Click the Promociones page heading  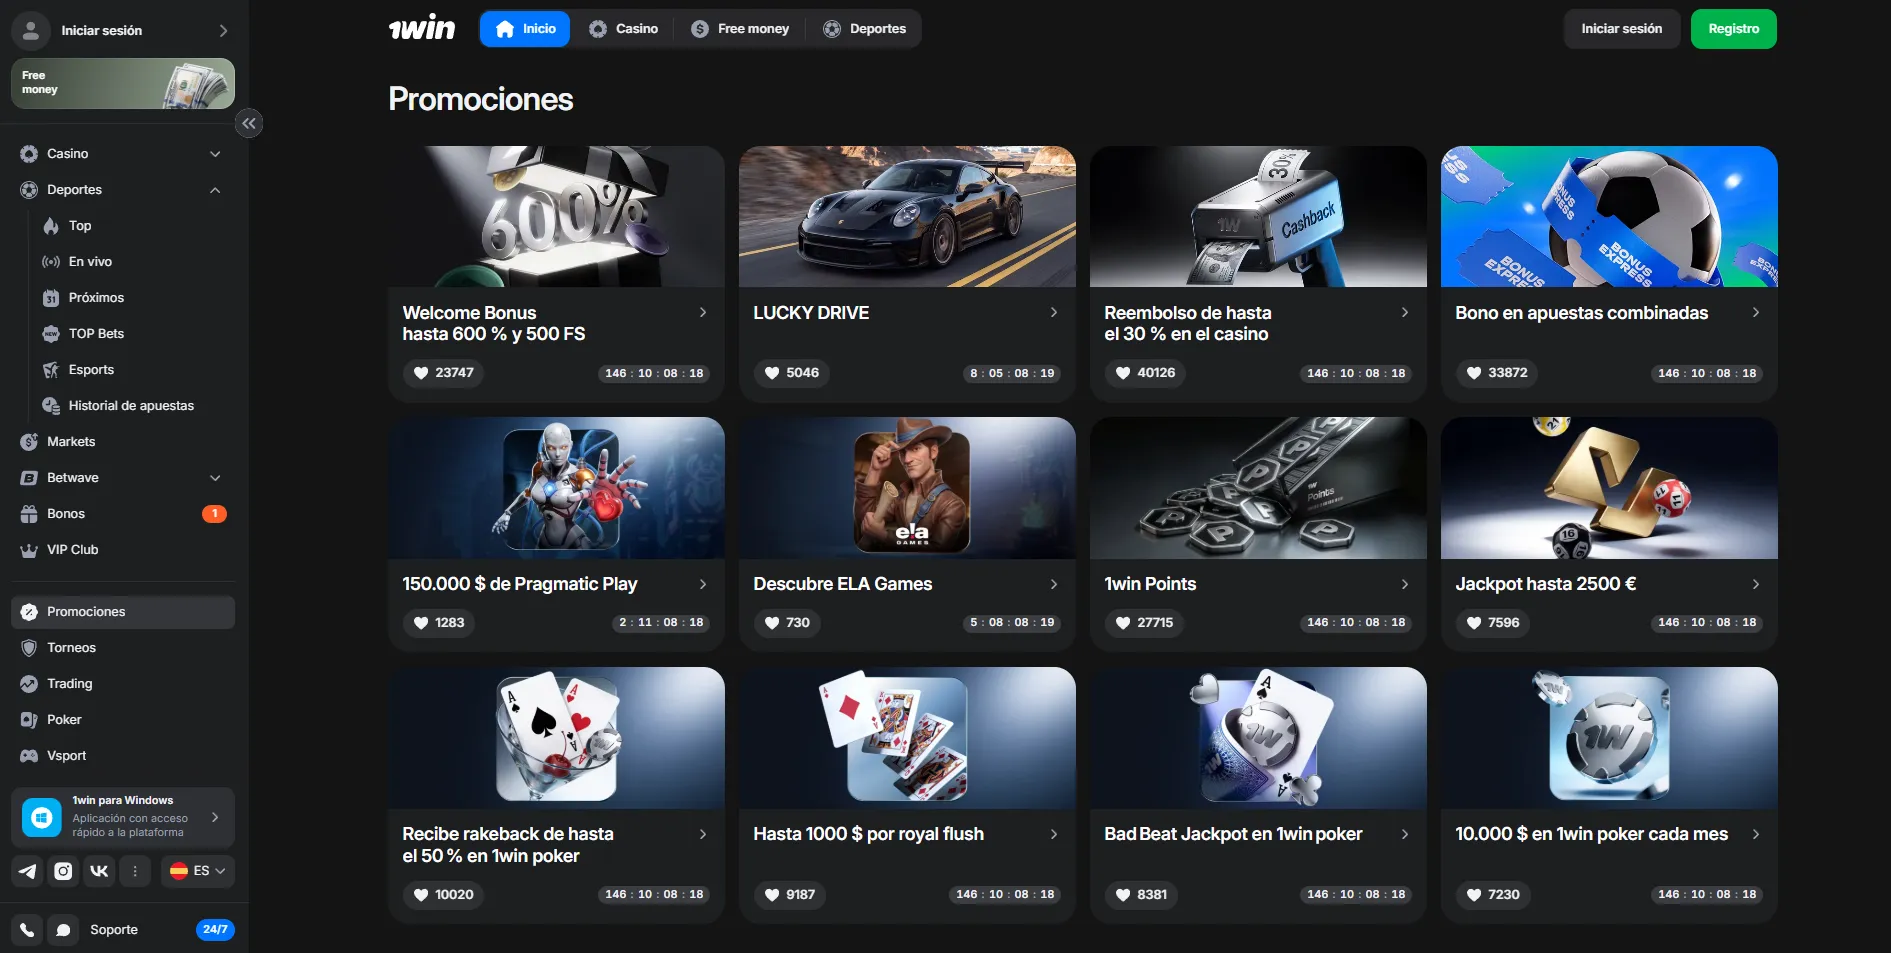pyautogui.click(x=480, y=99)
